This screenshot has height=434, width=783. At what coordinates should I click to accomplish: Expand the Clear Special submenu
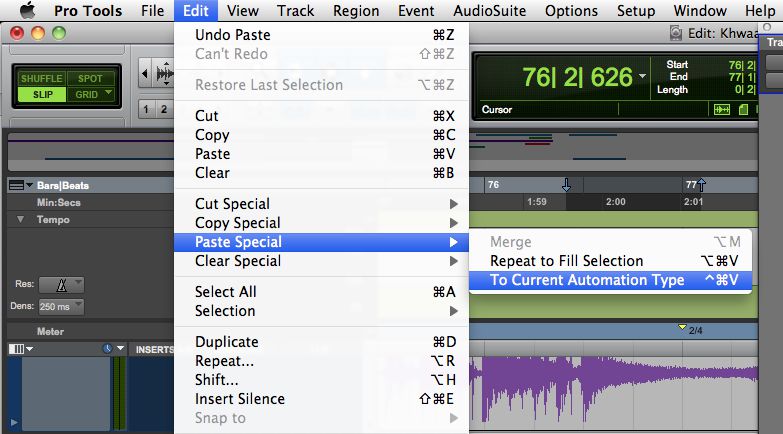click(x=322, y=260)
